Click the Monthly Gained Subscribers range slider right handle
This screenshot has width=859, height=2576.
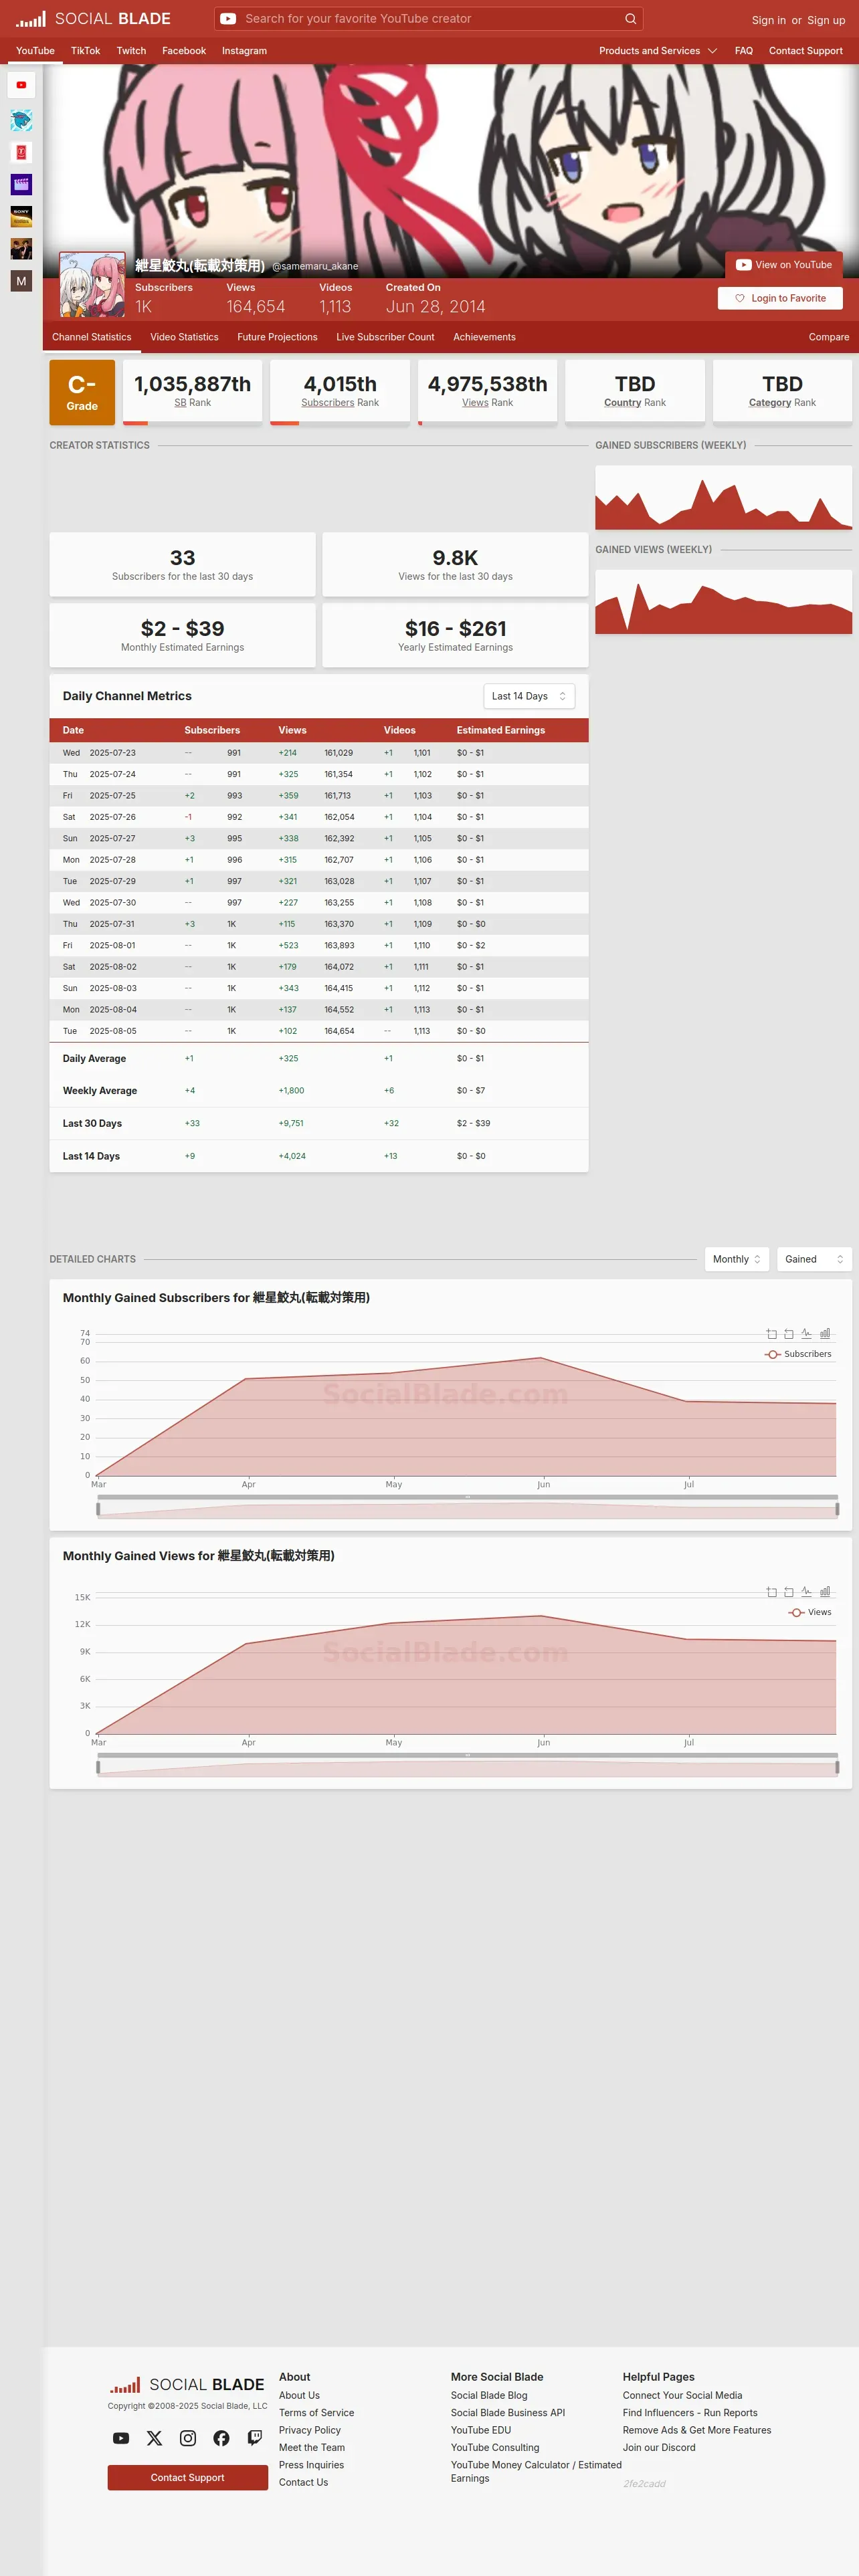837,1509
